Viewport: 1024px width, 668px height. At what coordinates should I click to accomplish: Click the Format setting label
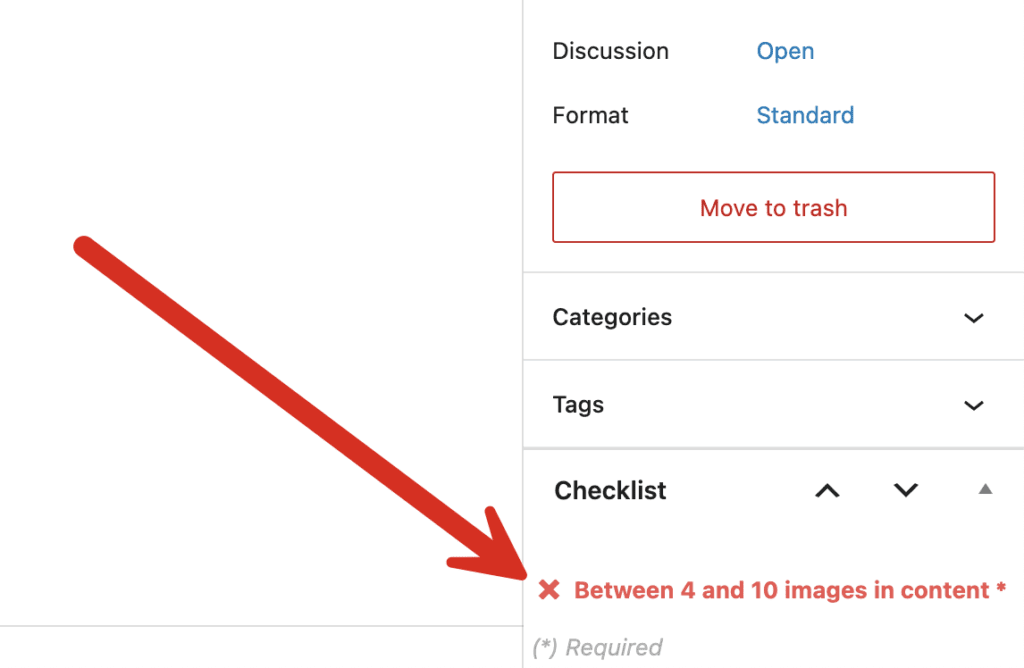click(x=590, y=115)
